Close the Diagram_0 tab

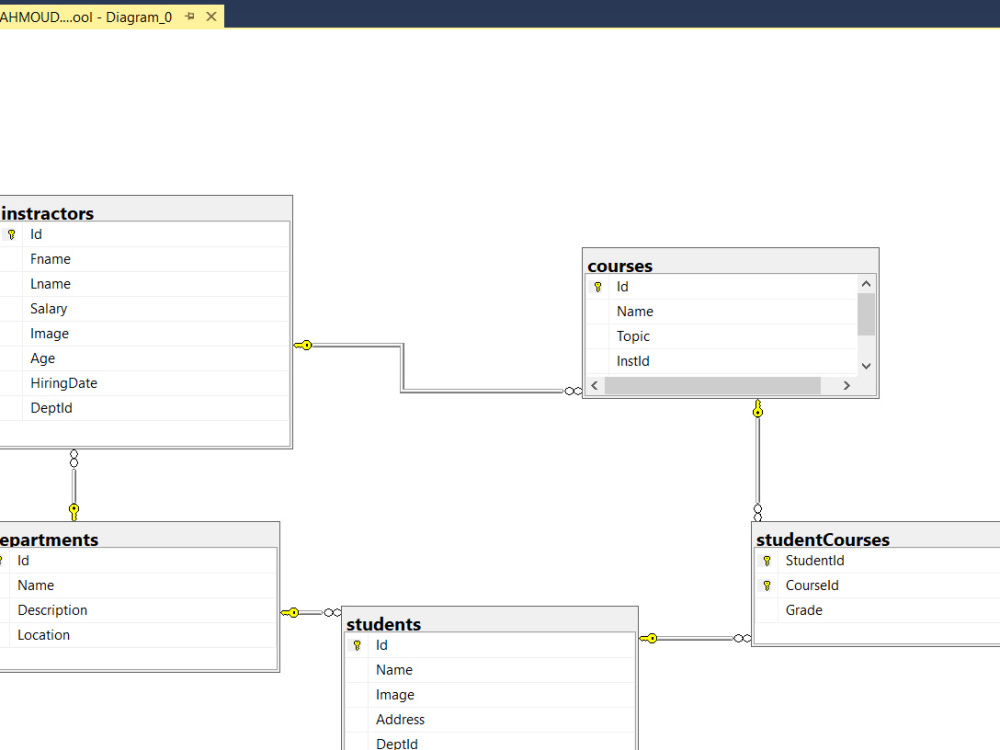[211, 17]
